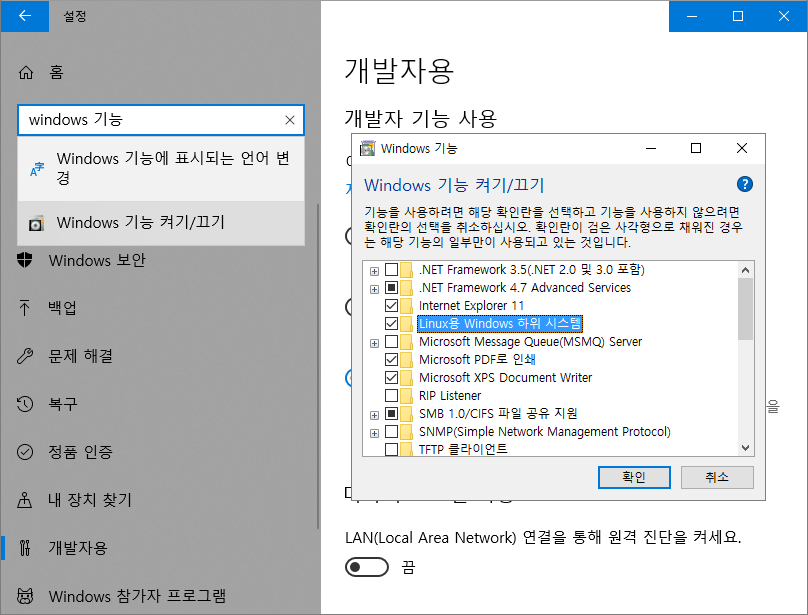Click the 복구 recovery history icon
The image size is (808, 615).
[25, 404]
